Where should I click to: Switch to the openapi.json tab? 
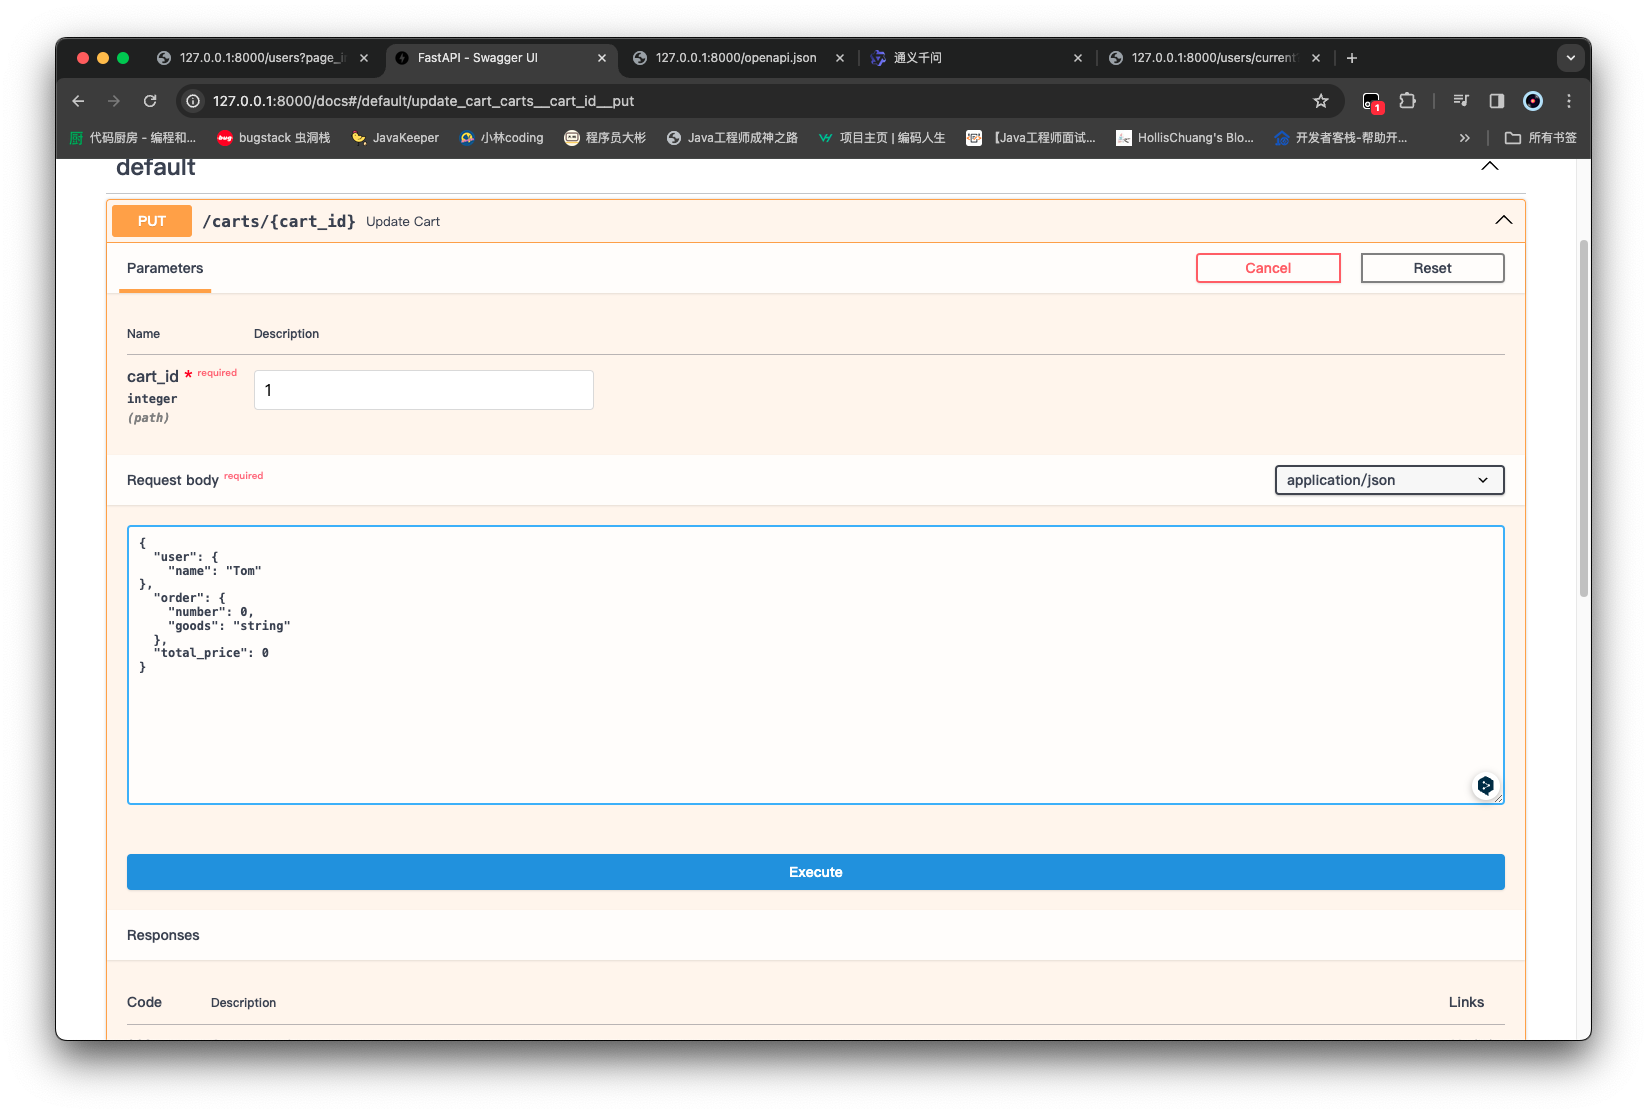pos(739,58)
